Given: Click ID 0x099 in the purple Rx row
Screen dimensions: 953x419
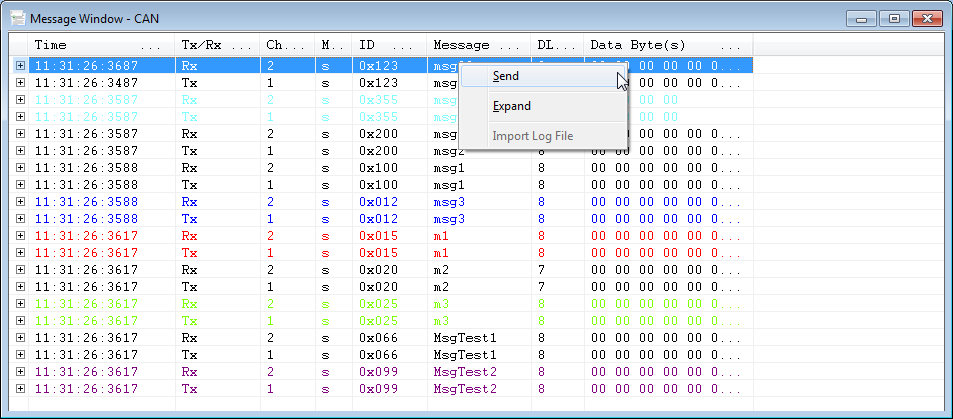Looking at the screenshot, I should (379, 372).
